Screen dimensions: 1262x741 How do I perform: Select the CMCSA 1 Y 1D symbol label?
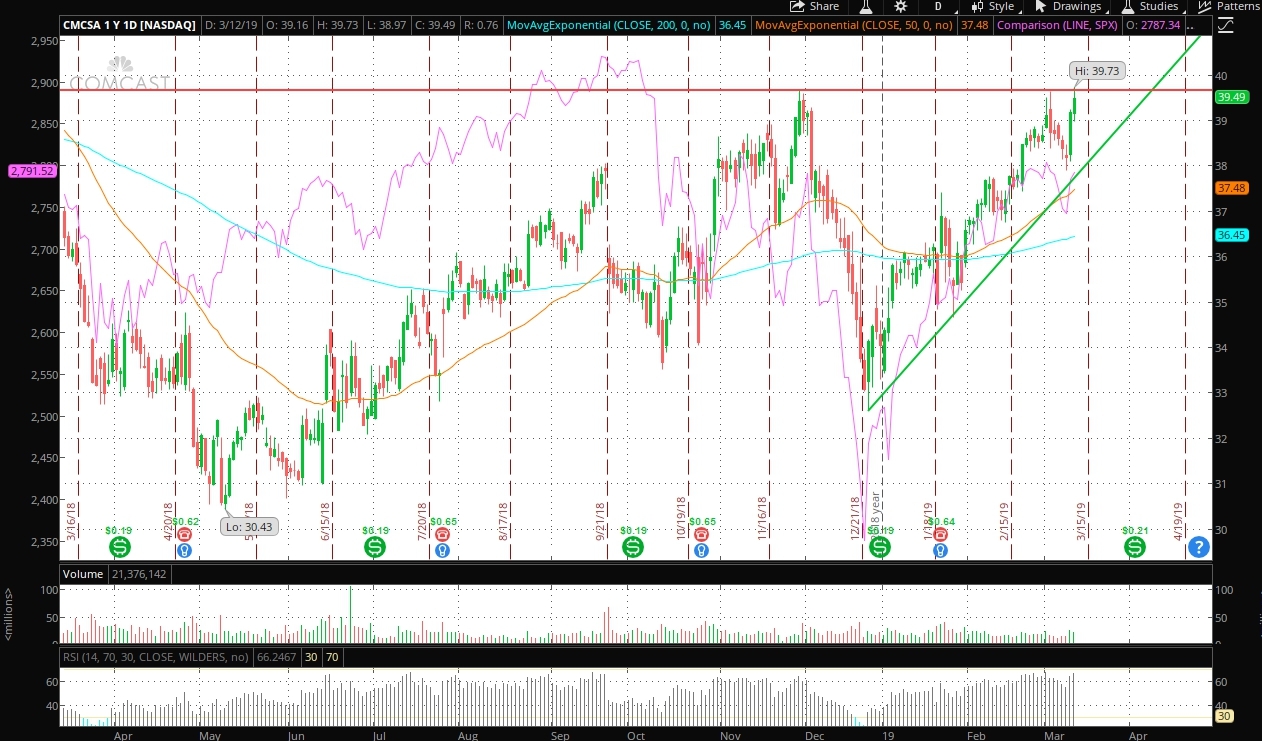pyautogui.click(x=130, y=24)
